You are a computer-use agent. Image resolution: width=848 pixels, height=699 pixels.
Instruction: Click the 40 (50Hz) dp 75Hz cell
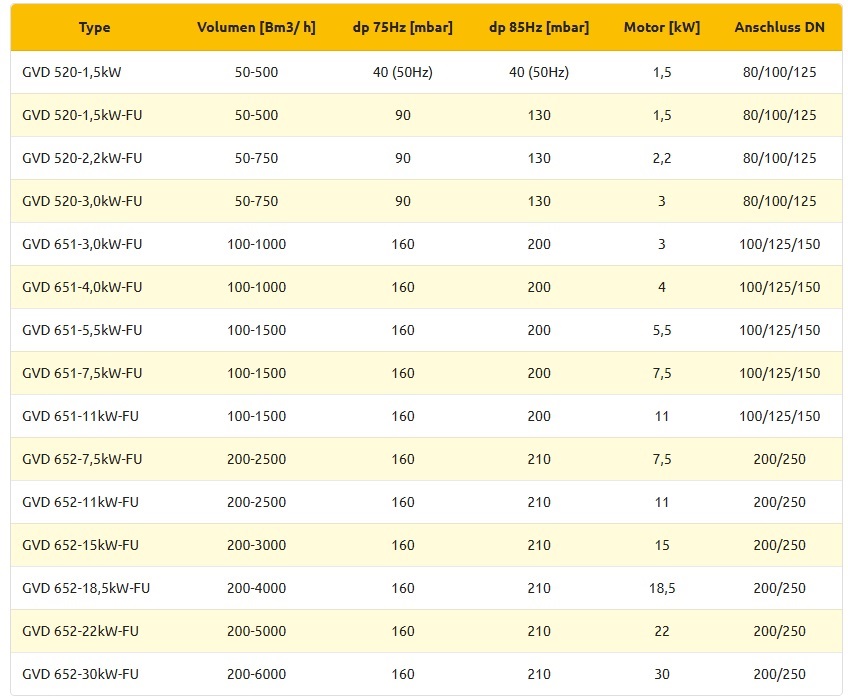[x=402, y=72]
